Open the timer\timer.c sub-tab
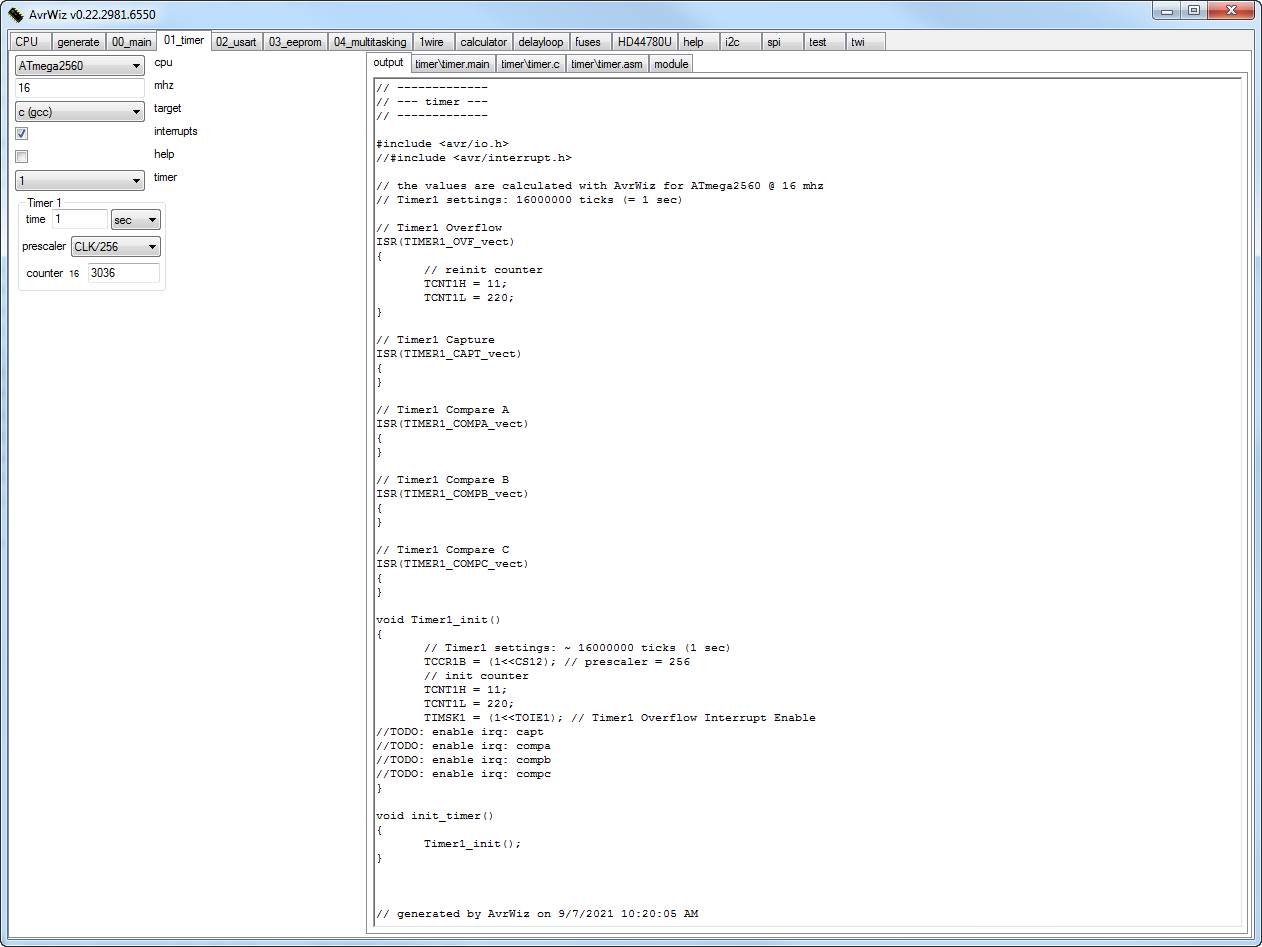This screenshot has height=947, width=1262. pyautogui.click(x=530, y=64)
